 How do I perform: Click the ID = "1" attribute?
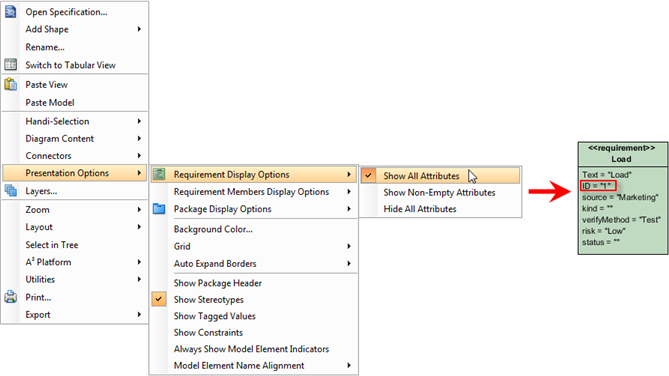[598, 186]
